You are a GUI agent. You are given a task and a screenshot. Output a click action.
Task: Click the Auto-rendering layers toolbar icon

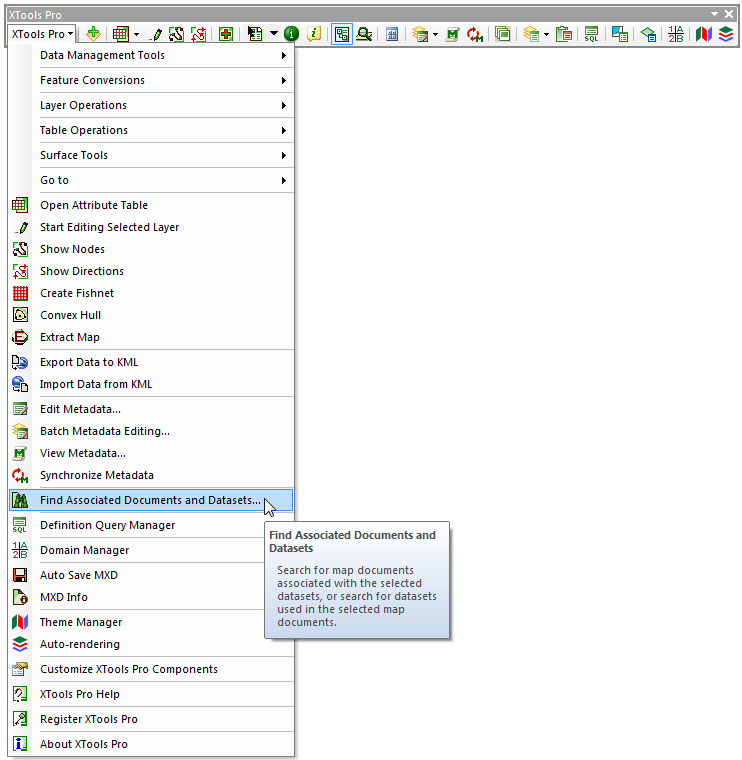(726, 34)
